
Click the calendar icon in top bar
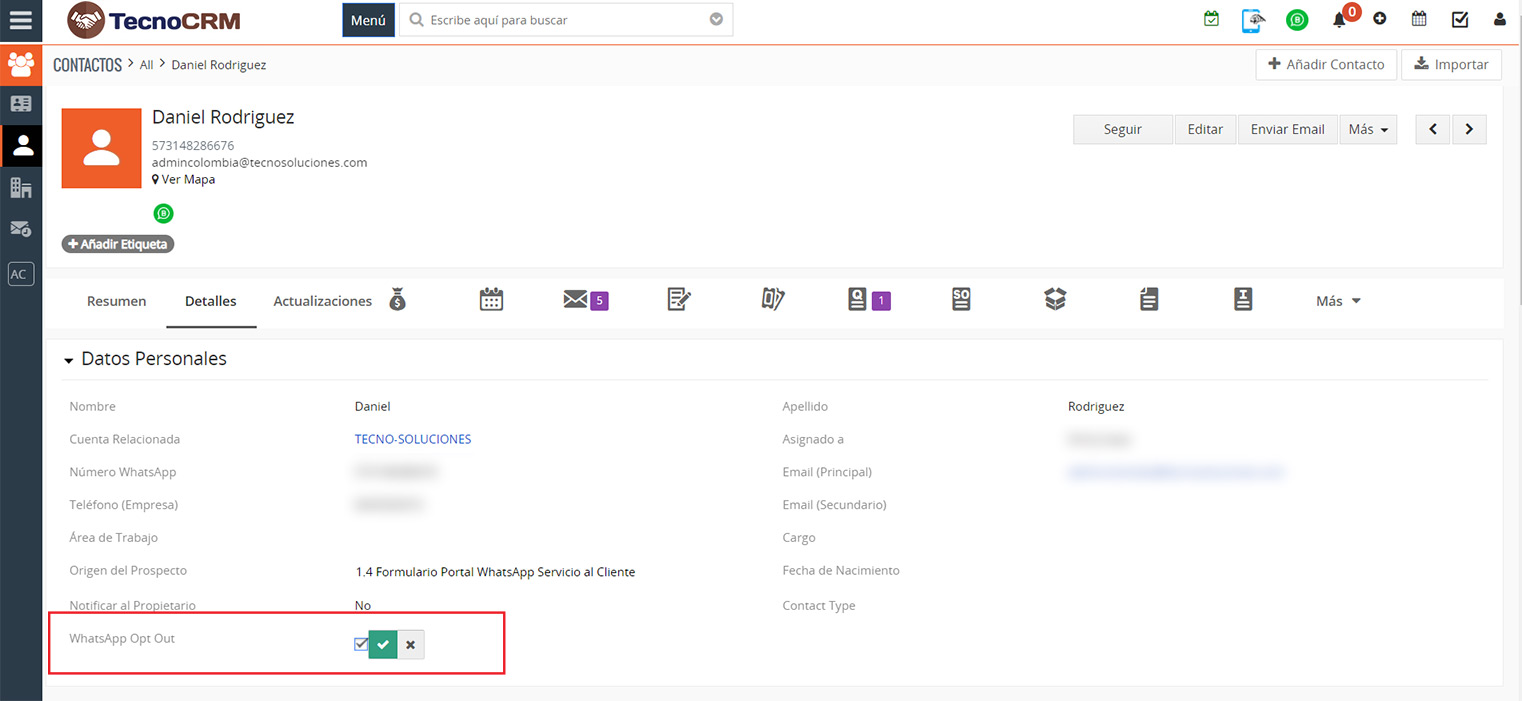1419,19
